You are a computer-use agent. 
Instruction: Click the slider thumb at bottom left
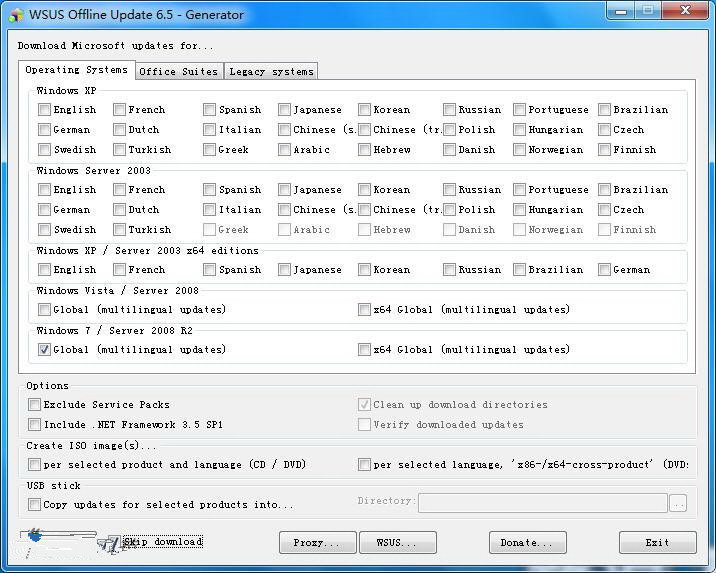[x=36, y=537]
